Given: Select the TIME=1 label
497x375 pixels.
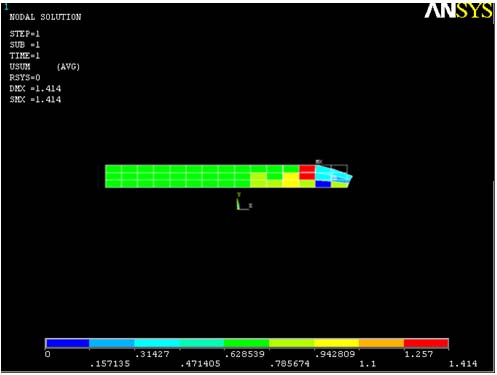Looking at the screenshot, I should 25,56.
